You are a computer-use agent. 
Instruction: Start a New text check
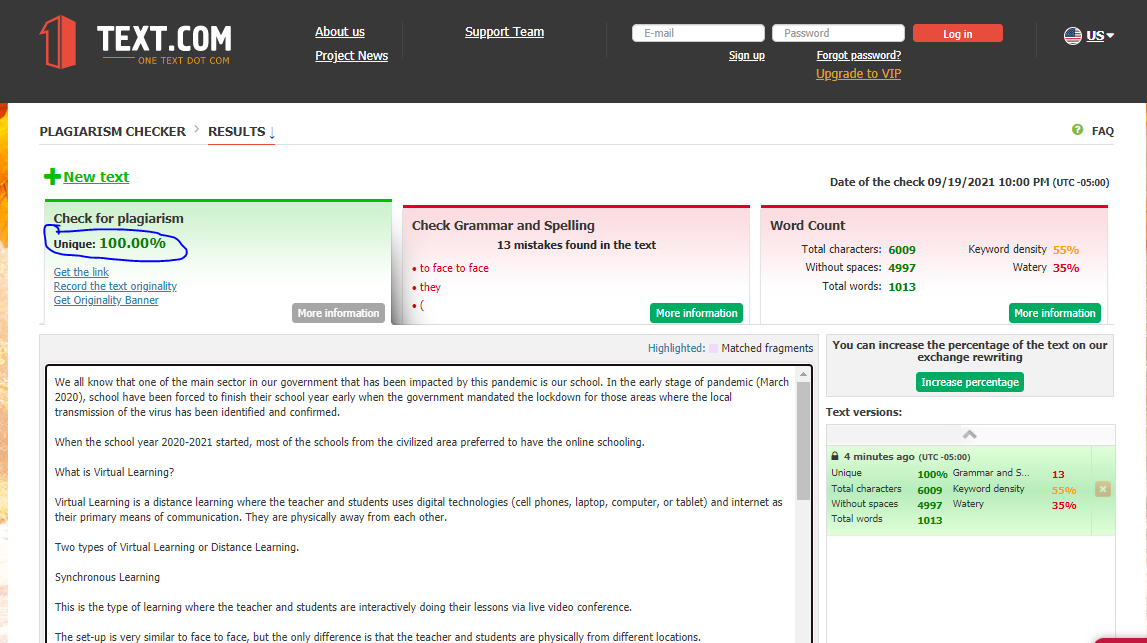click(x=96, y=177)
